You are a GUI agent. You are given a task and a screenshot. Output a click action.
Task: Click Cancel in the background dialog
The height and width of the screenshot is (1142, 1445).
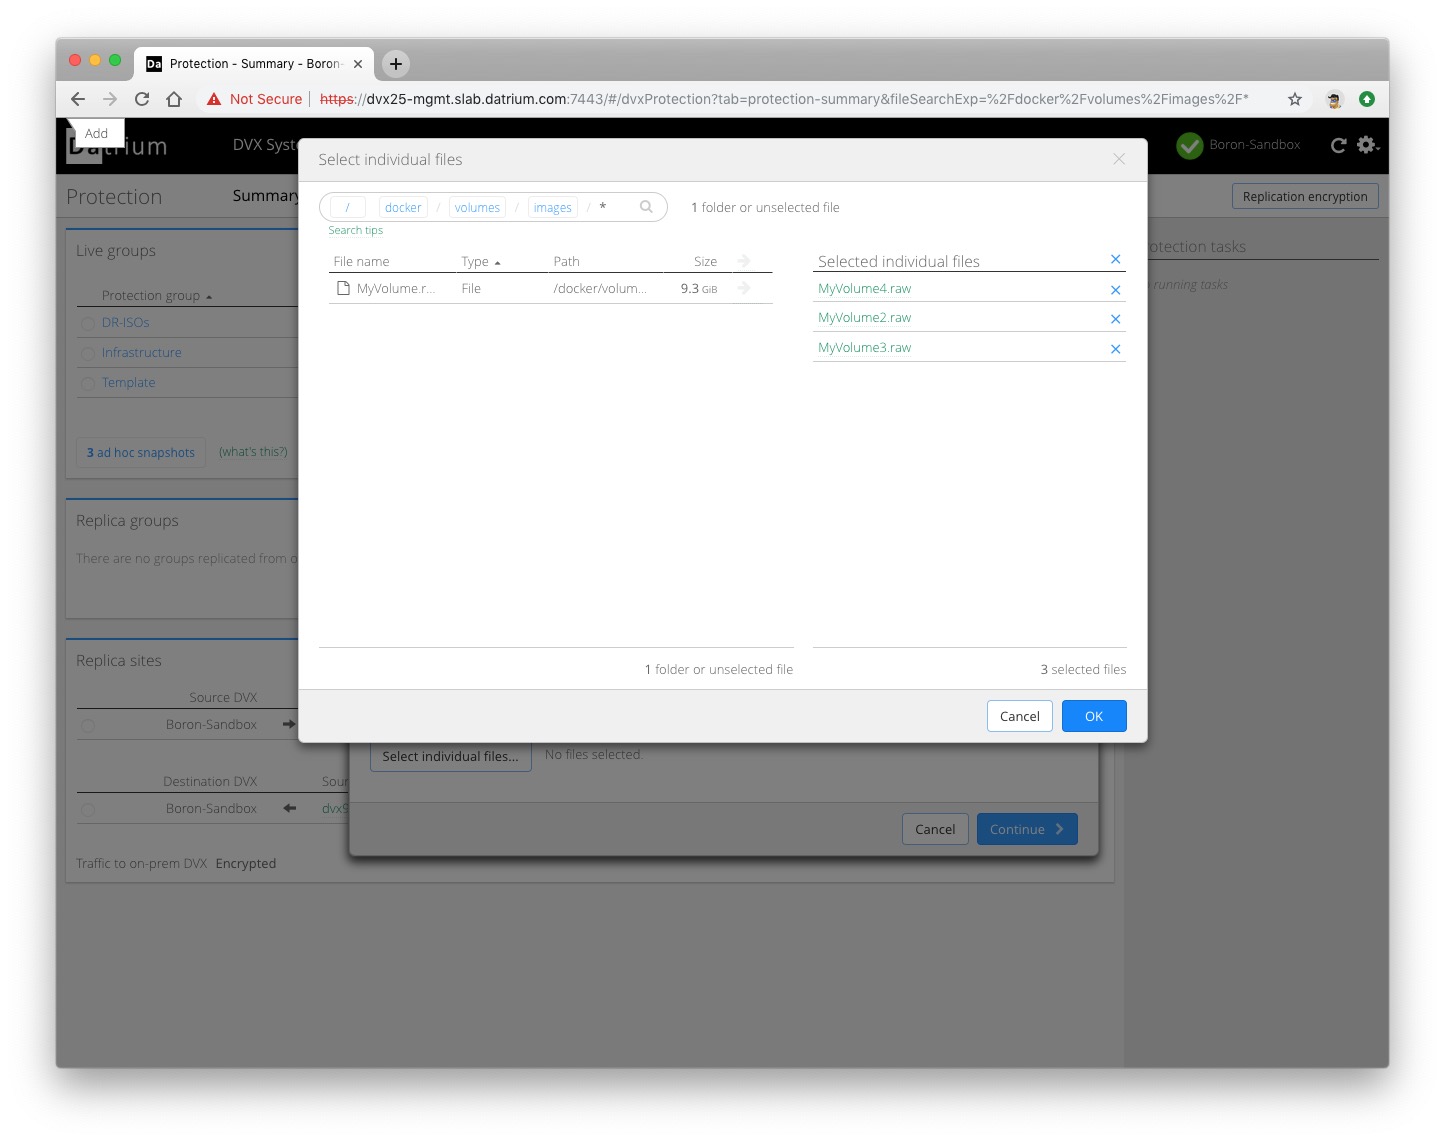click(x=935, y=829)
